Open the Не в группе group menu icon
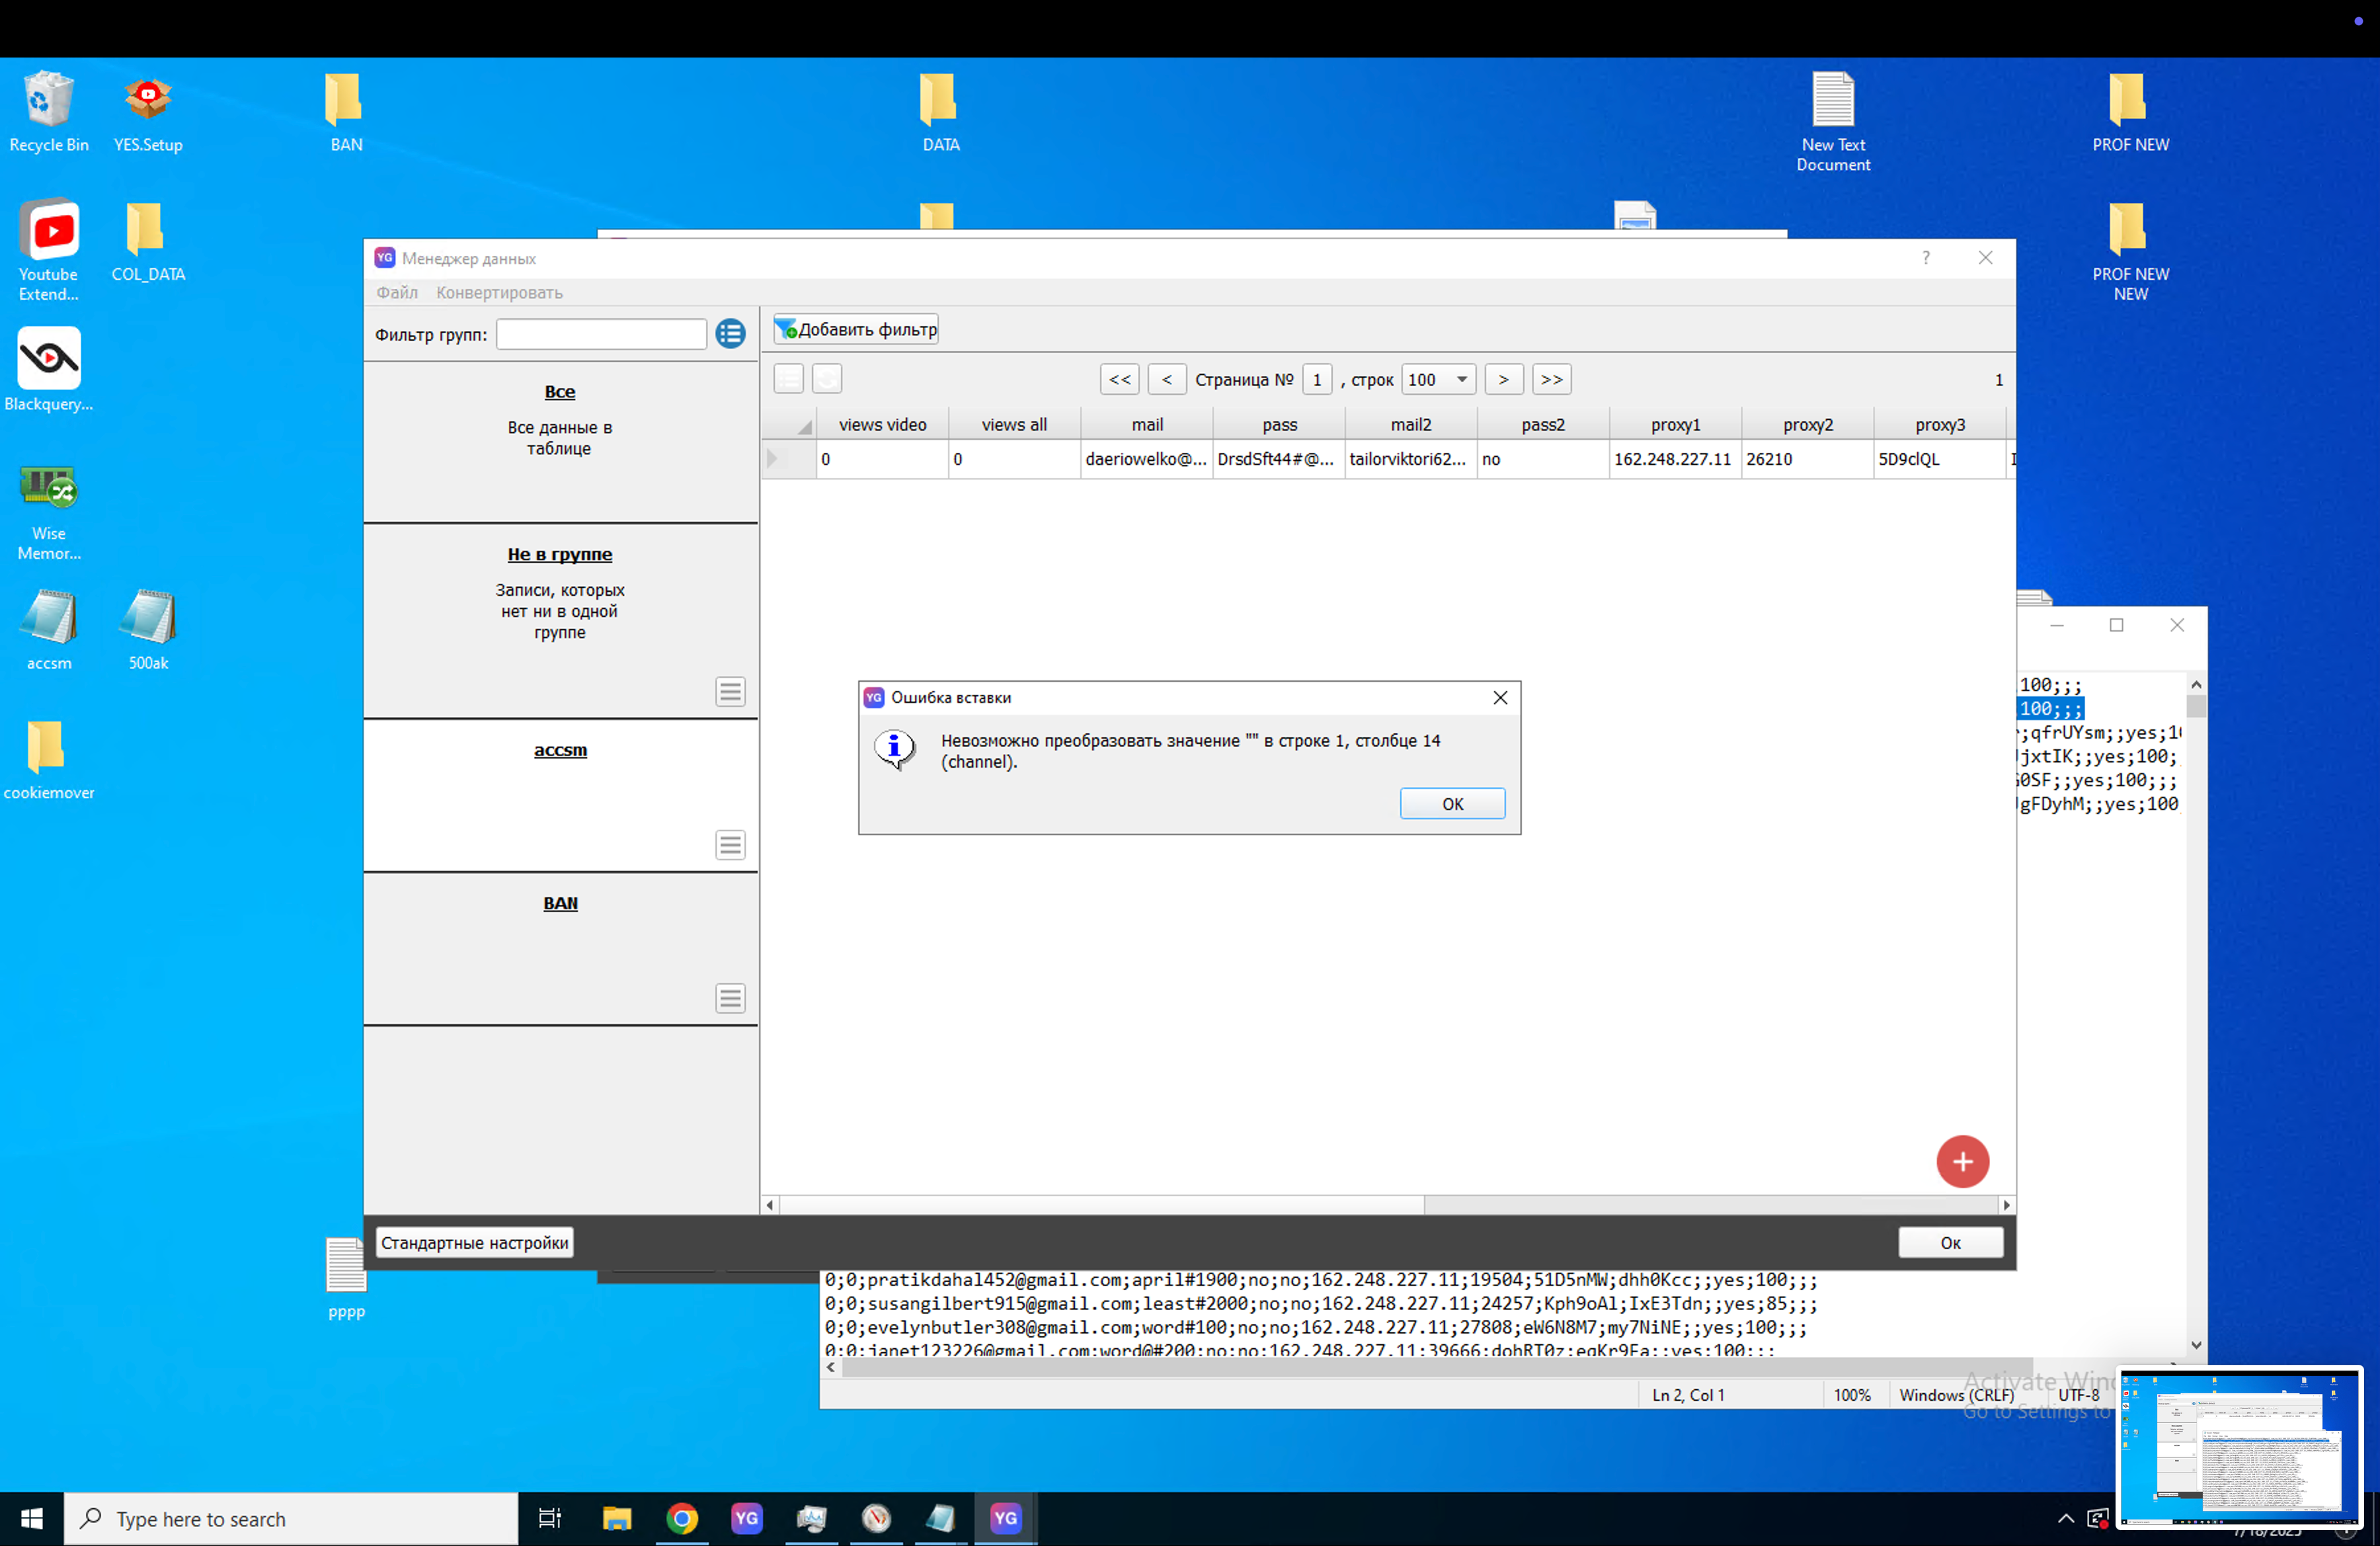This screenshot has height=1546, width=2380. point(730,691)
